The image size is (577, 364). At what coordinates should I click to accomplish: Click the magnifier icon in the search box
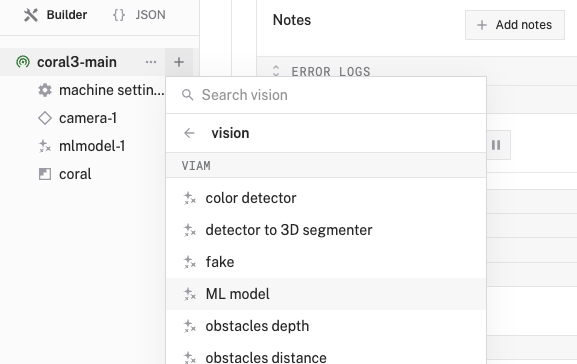188,95
